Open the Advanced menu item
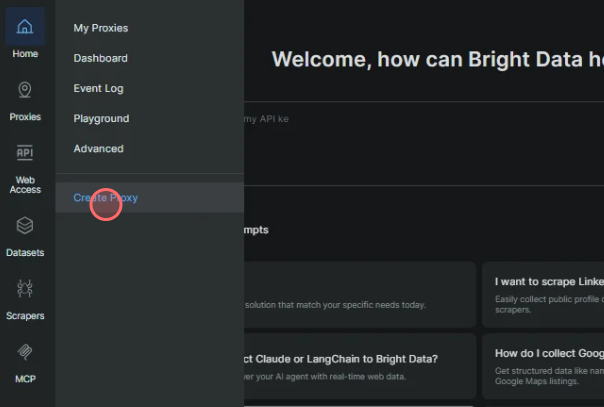604x407 pixels. pos(99,149)
